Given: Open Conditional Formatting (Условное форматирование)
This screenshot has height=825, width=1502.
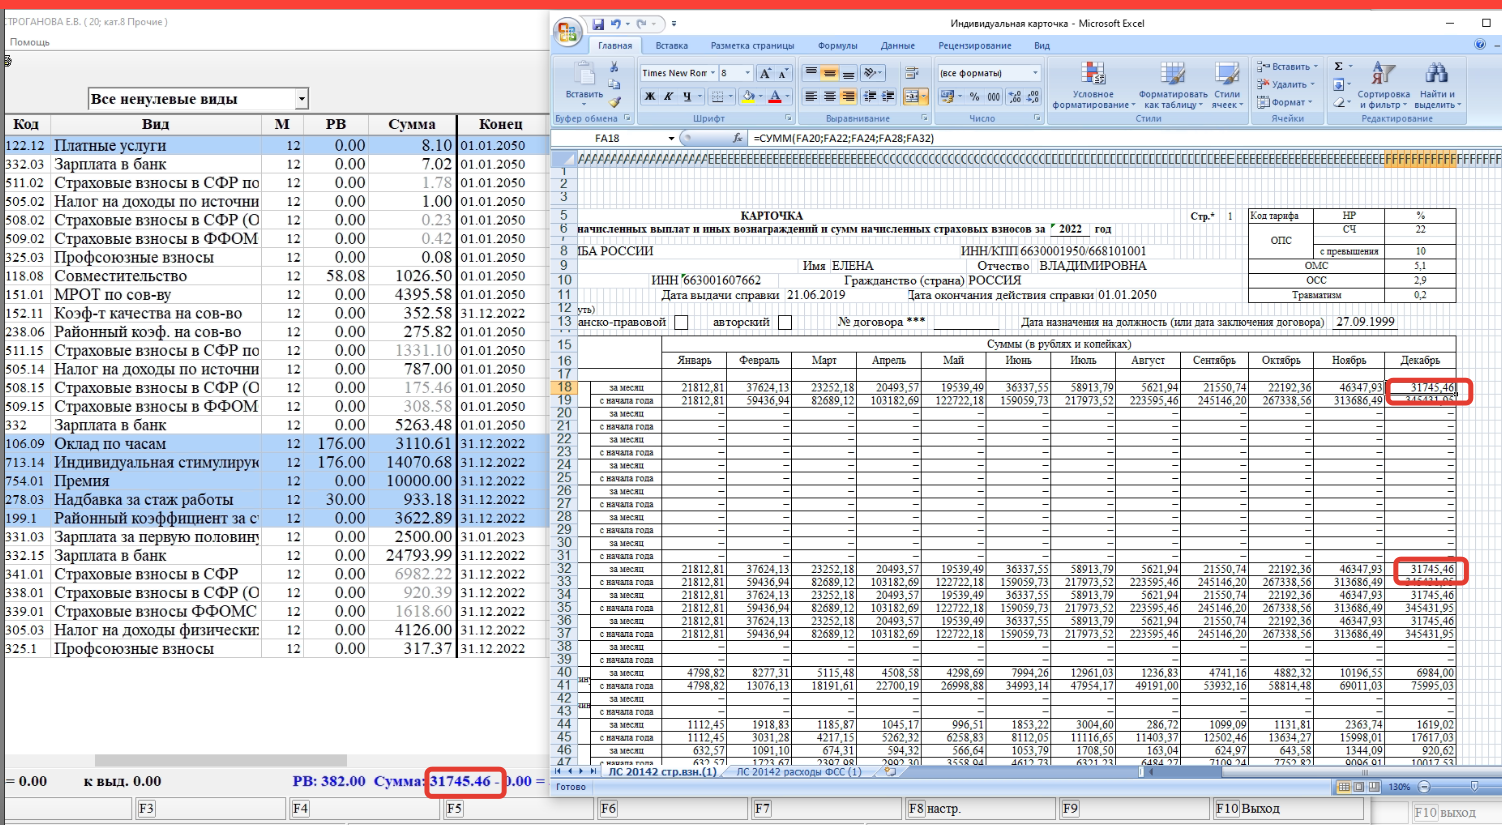Looking at the screenshot, I should (x=1093, y=85).
